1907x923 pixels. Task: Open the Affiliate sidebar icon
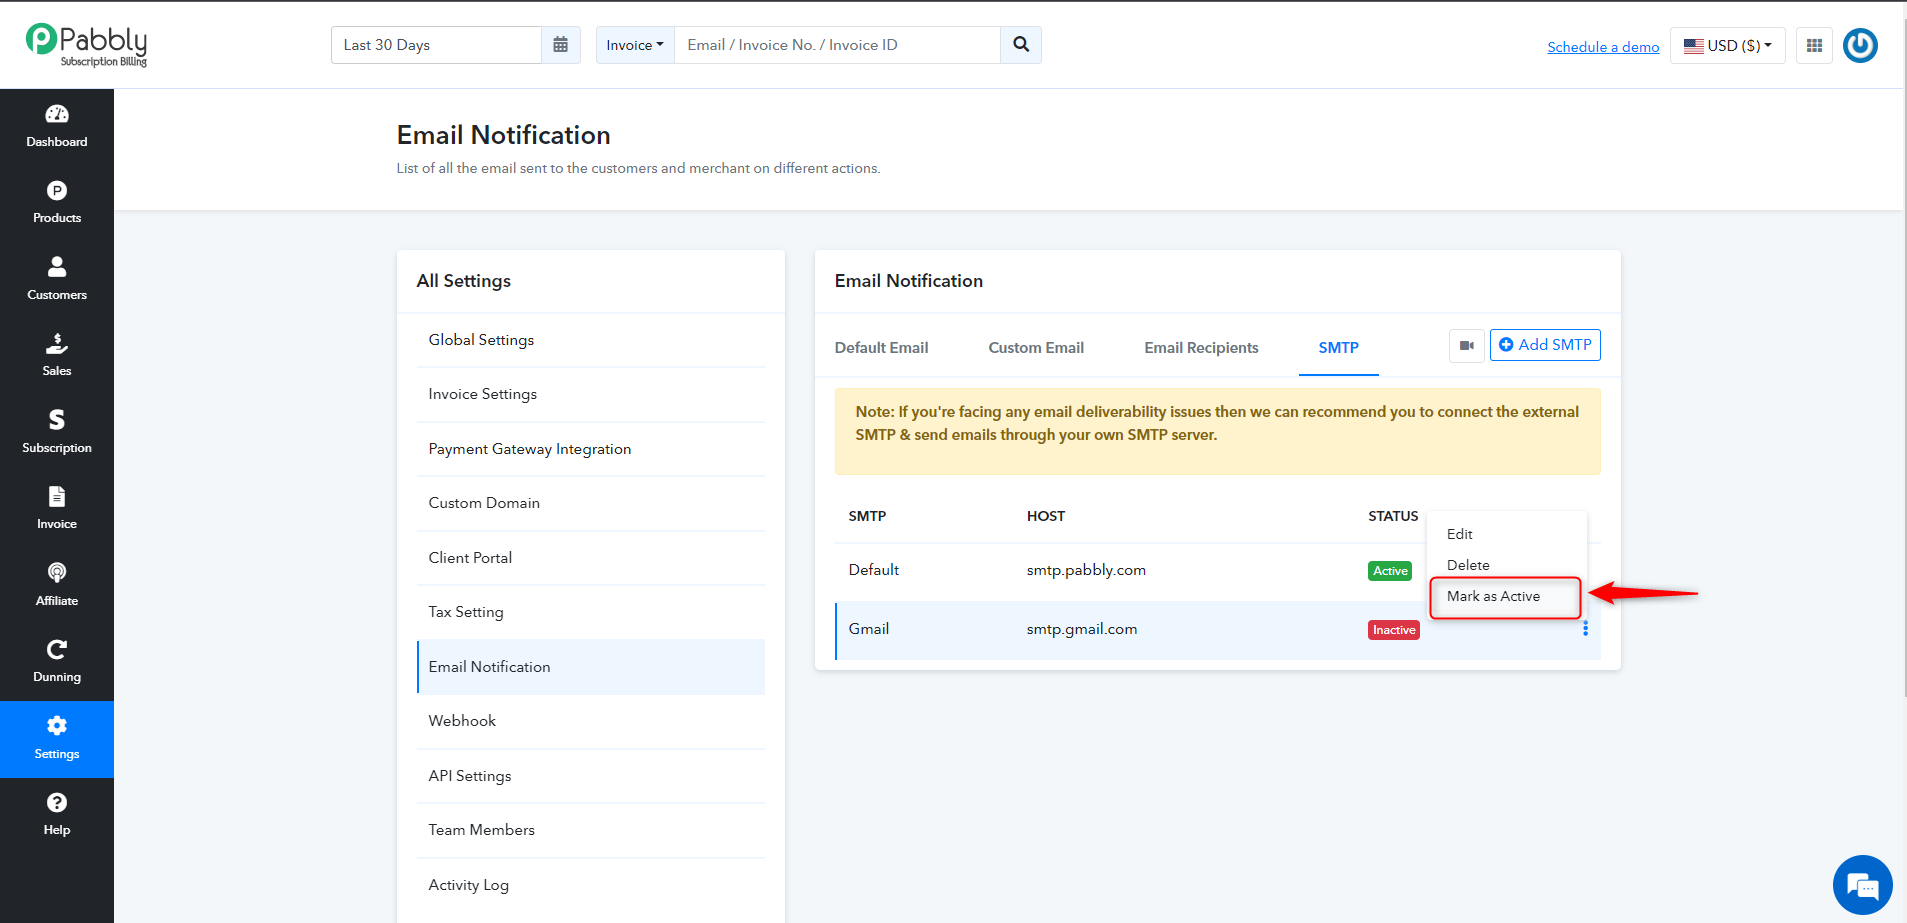[x=57, y=572]
